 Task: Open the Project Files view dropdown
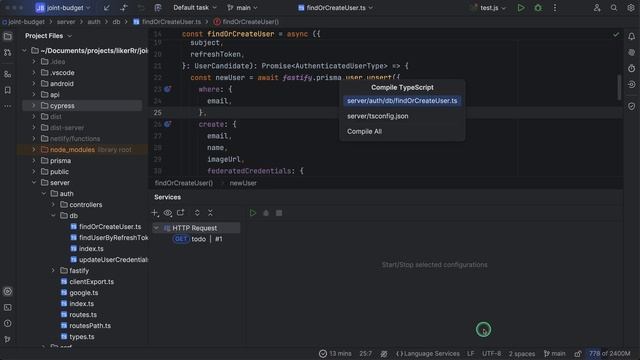coord(48,36)
